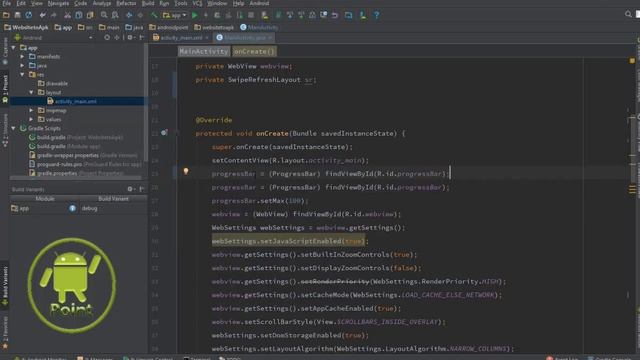Image resolution: width=640 pixels, height=360 pixels.
Task: Click the Paste toolbar icon
Action: (x=90, y=15)
